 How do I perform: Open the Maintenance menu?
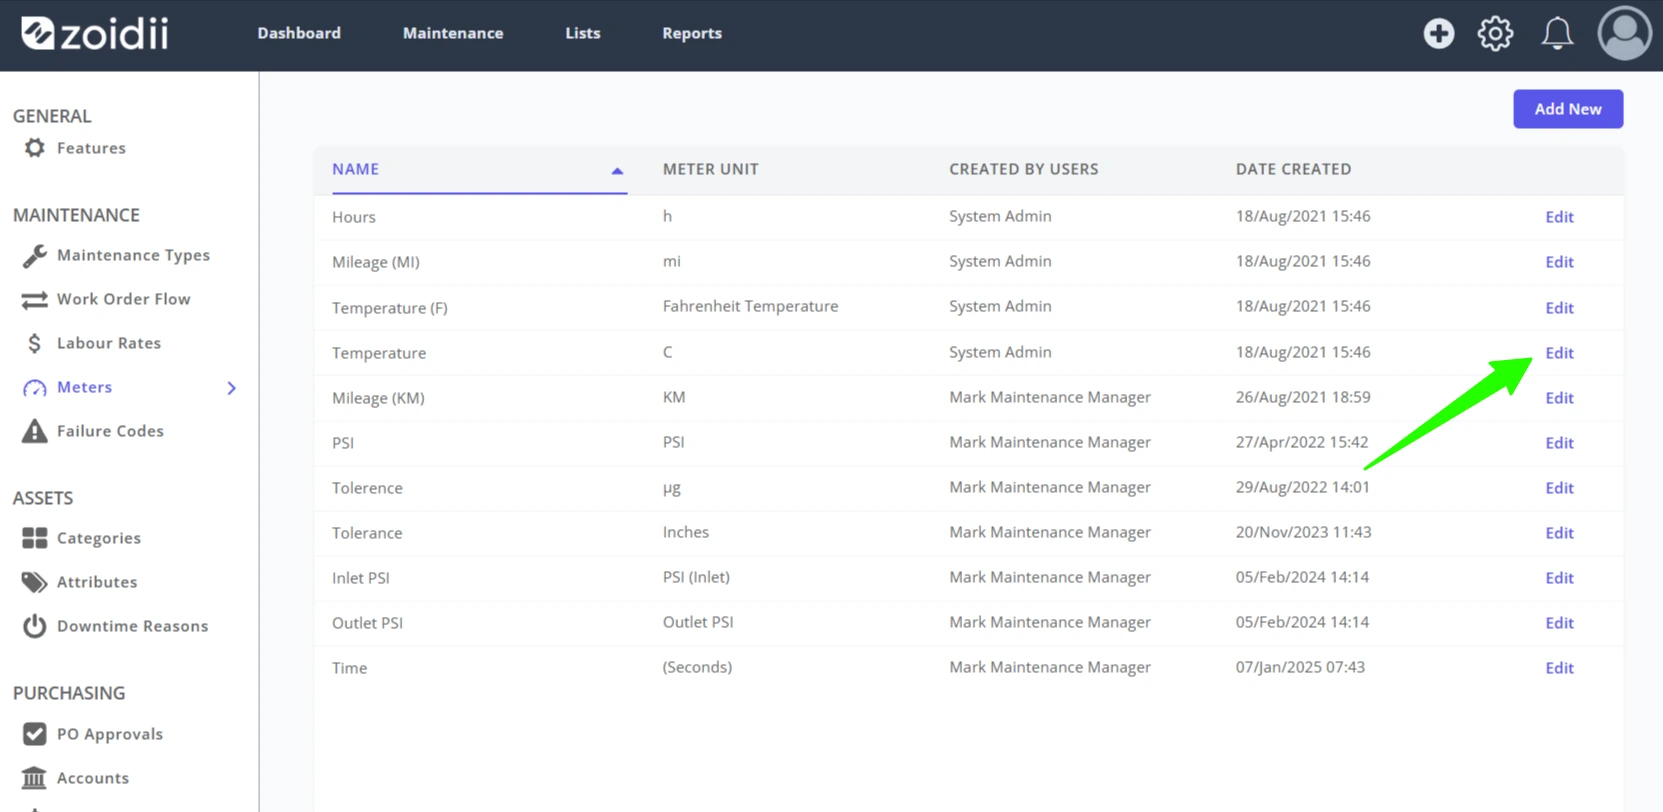[453, 33]
